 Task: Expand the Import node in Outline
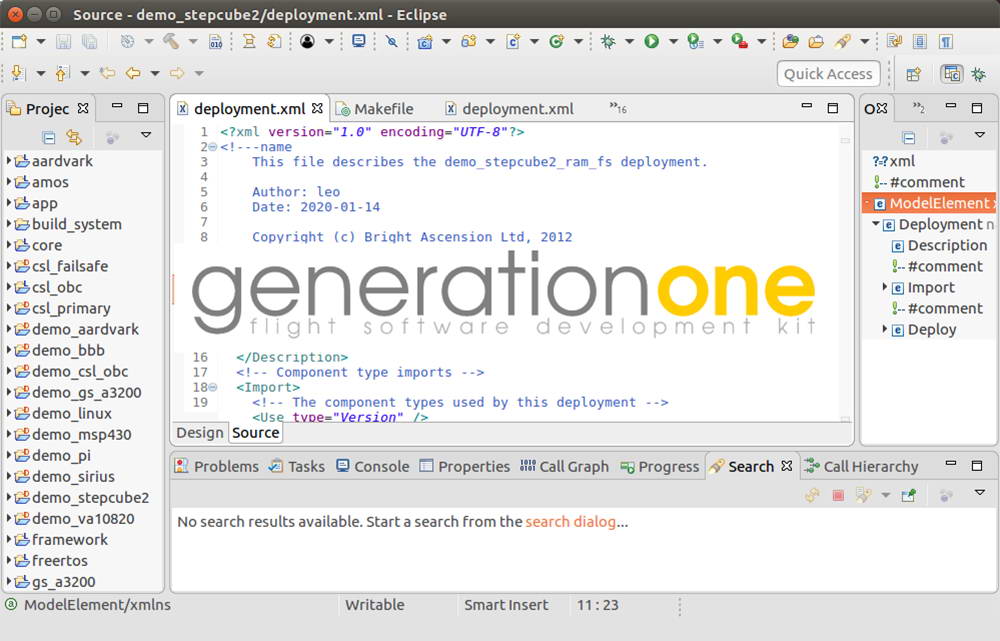click(x=885, y=287)
